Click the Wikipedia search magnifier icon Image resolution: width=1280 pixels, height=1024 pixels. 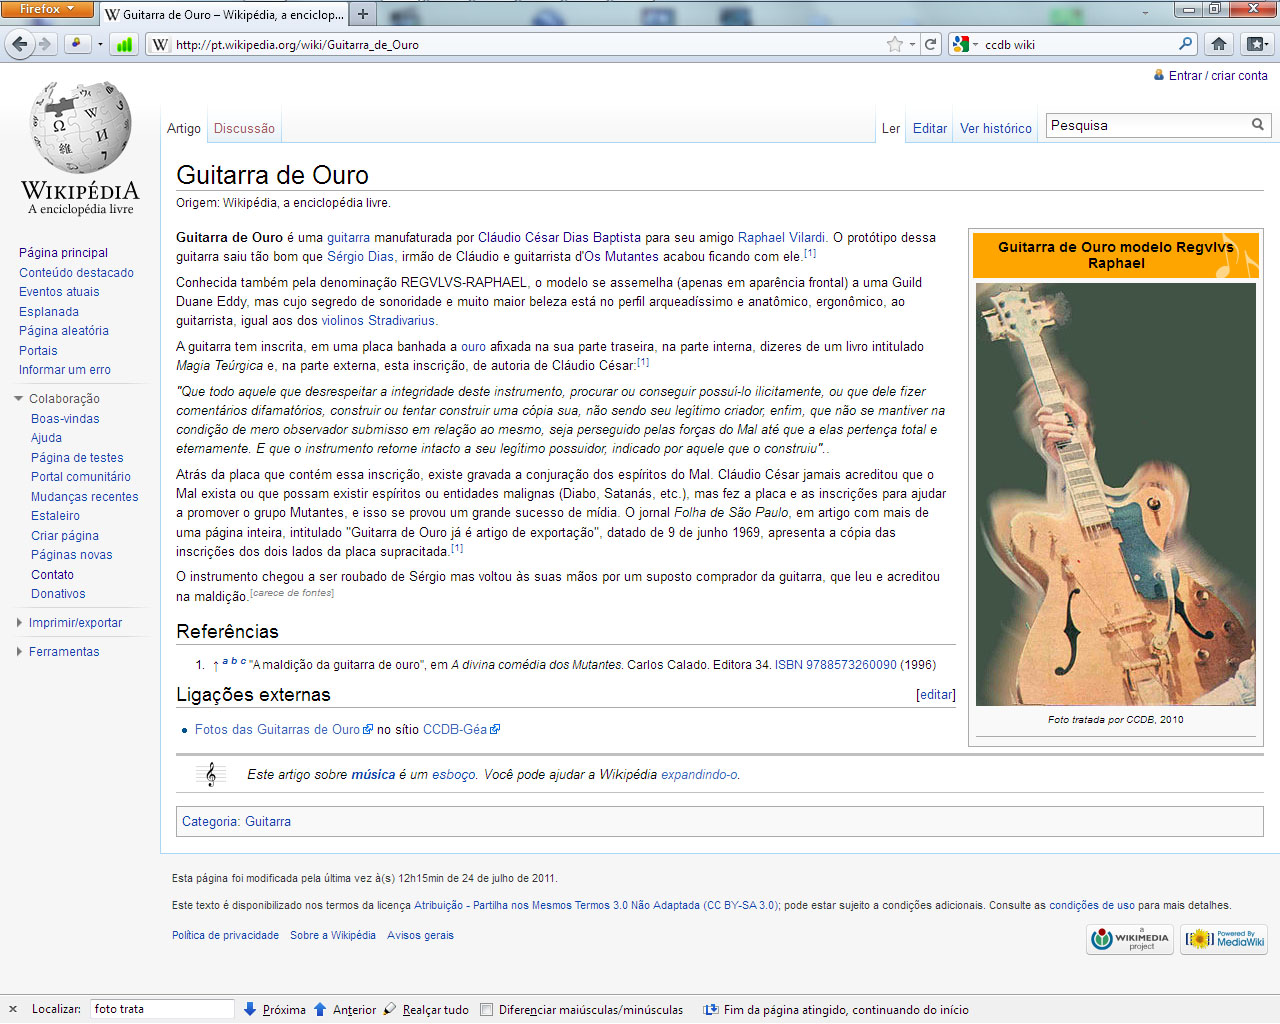[x=1258, y=125]
